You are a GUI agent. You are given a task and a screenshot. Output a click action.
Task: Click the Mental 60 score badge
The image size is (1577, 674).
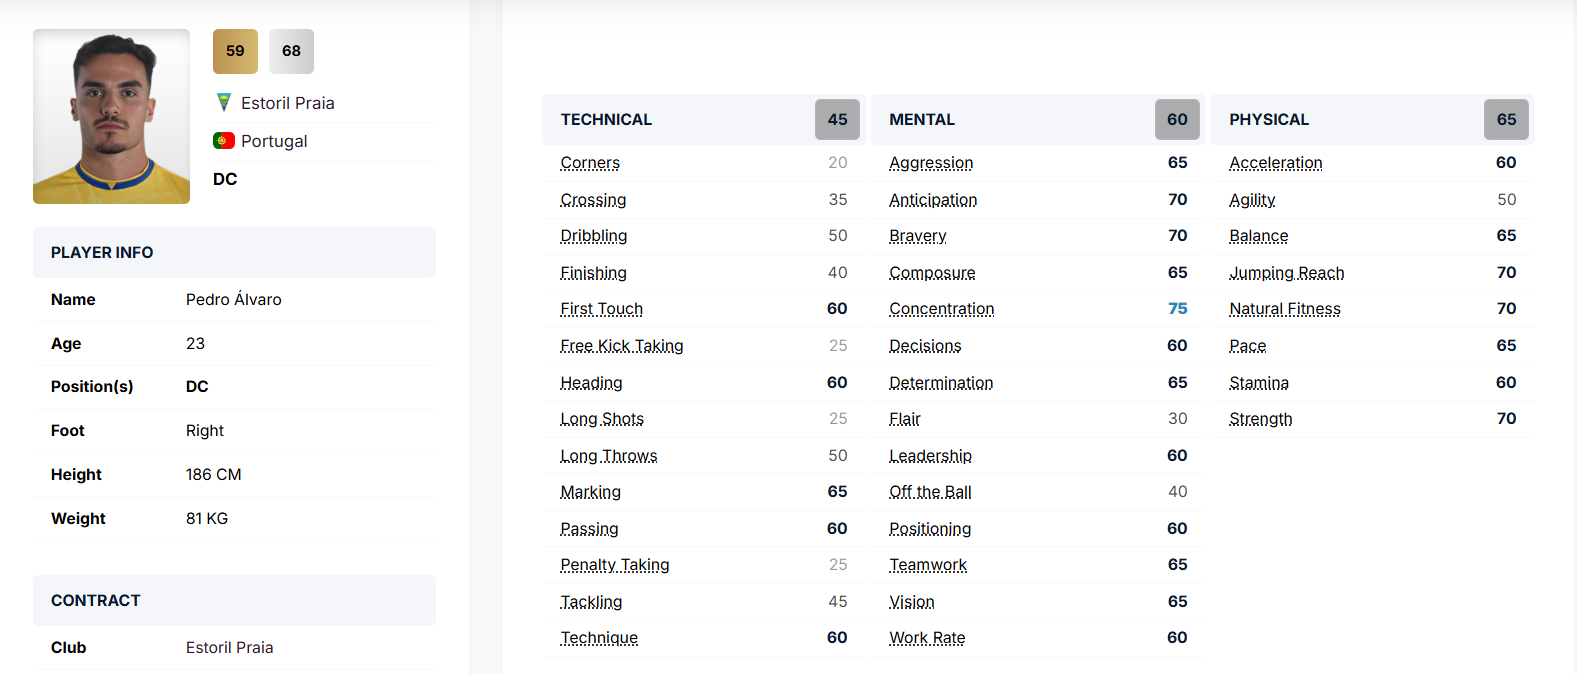[x=1177, y=120]
